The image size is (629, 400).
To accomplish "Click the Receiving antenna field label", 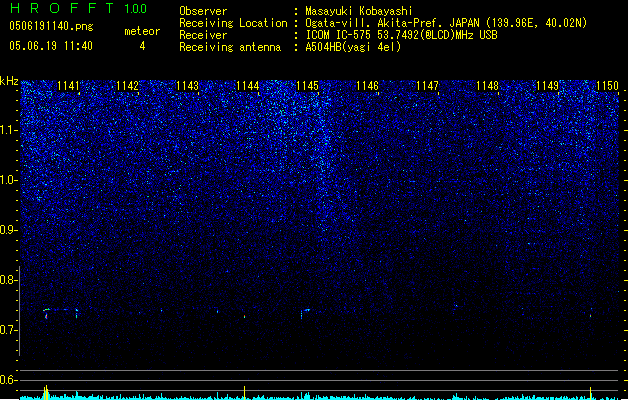I will point(230,47).
